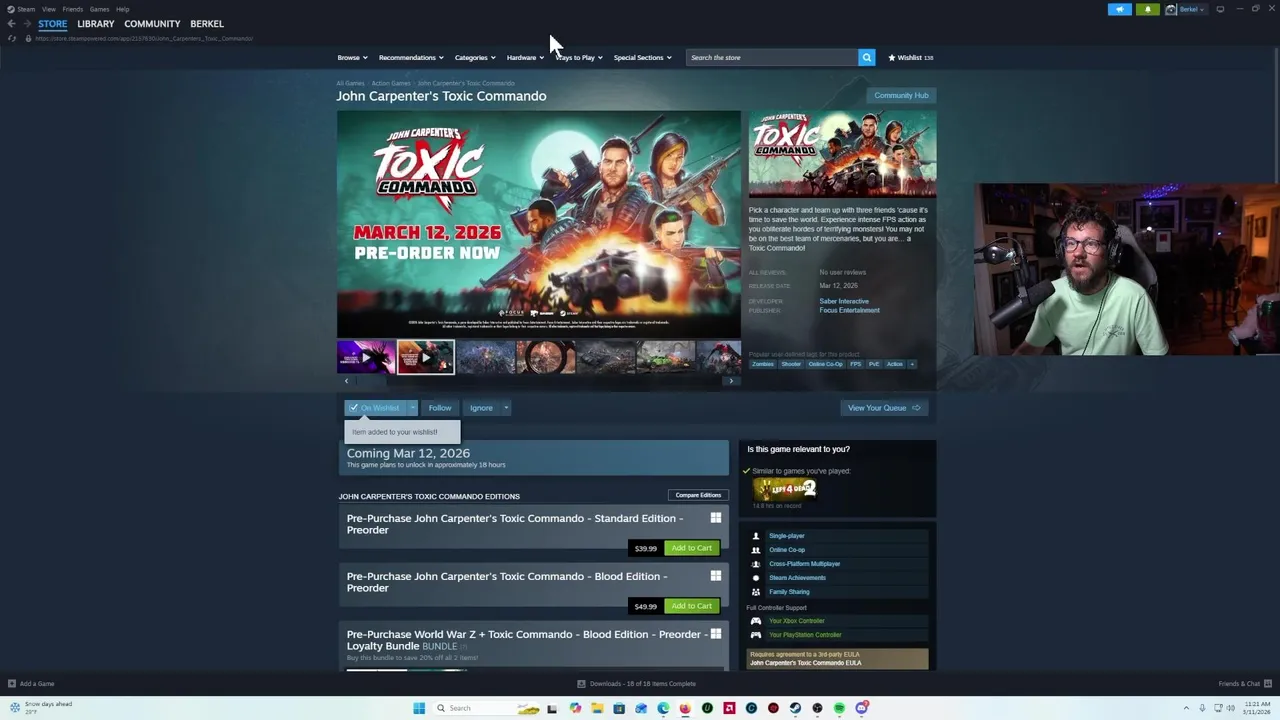Image resolution: width=1280 pixels, height=720 pixels.
Task: Select the first trailer thumbnail
Action: [366, 357]
